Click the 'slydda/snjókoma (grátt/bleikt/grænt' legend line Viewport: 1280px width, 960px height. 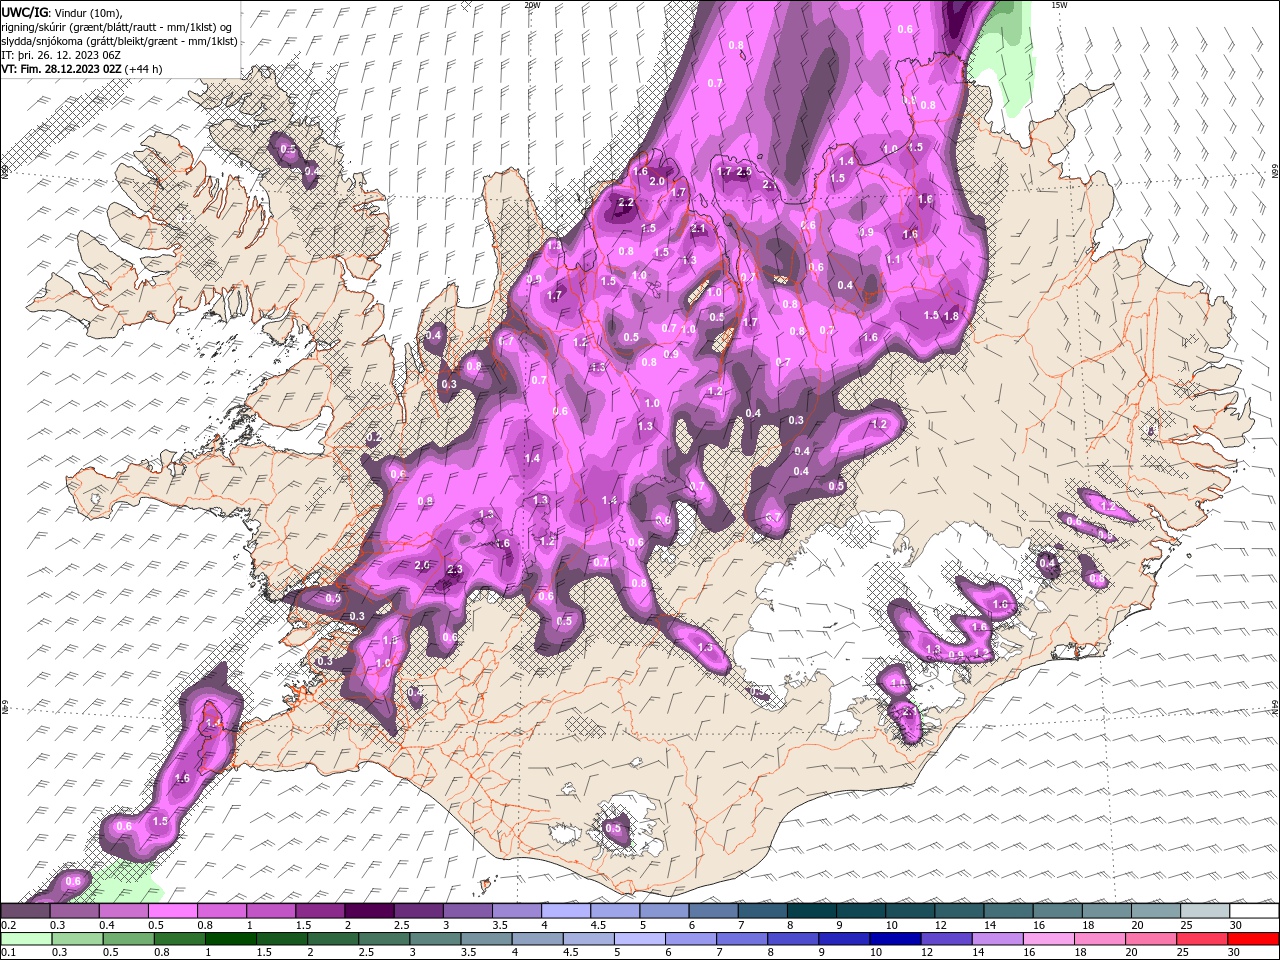tap(120, 41)
